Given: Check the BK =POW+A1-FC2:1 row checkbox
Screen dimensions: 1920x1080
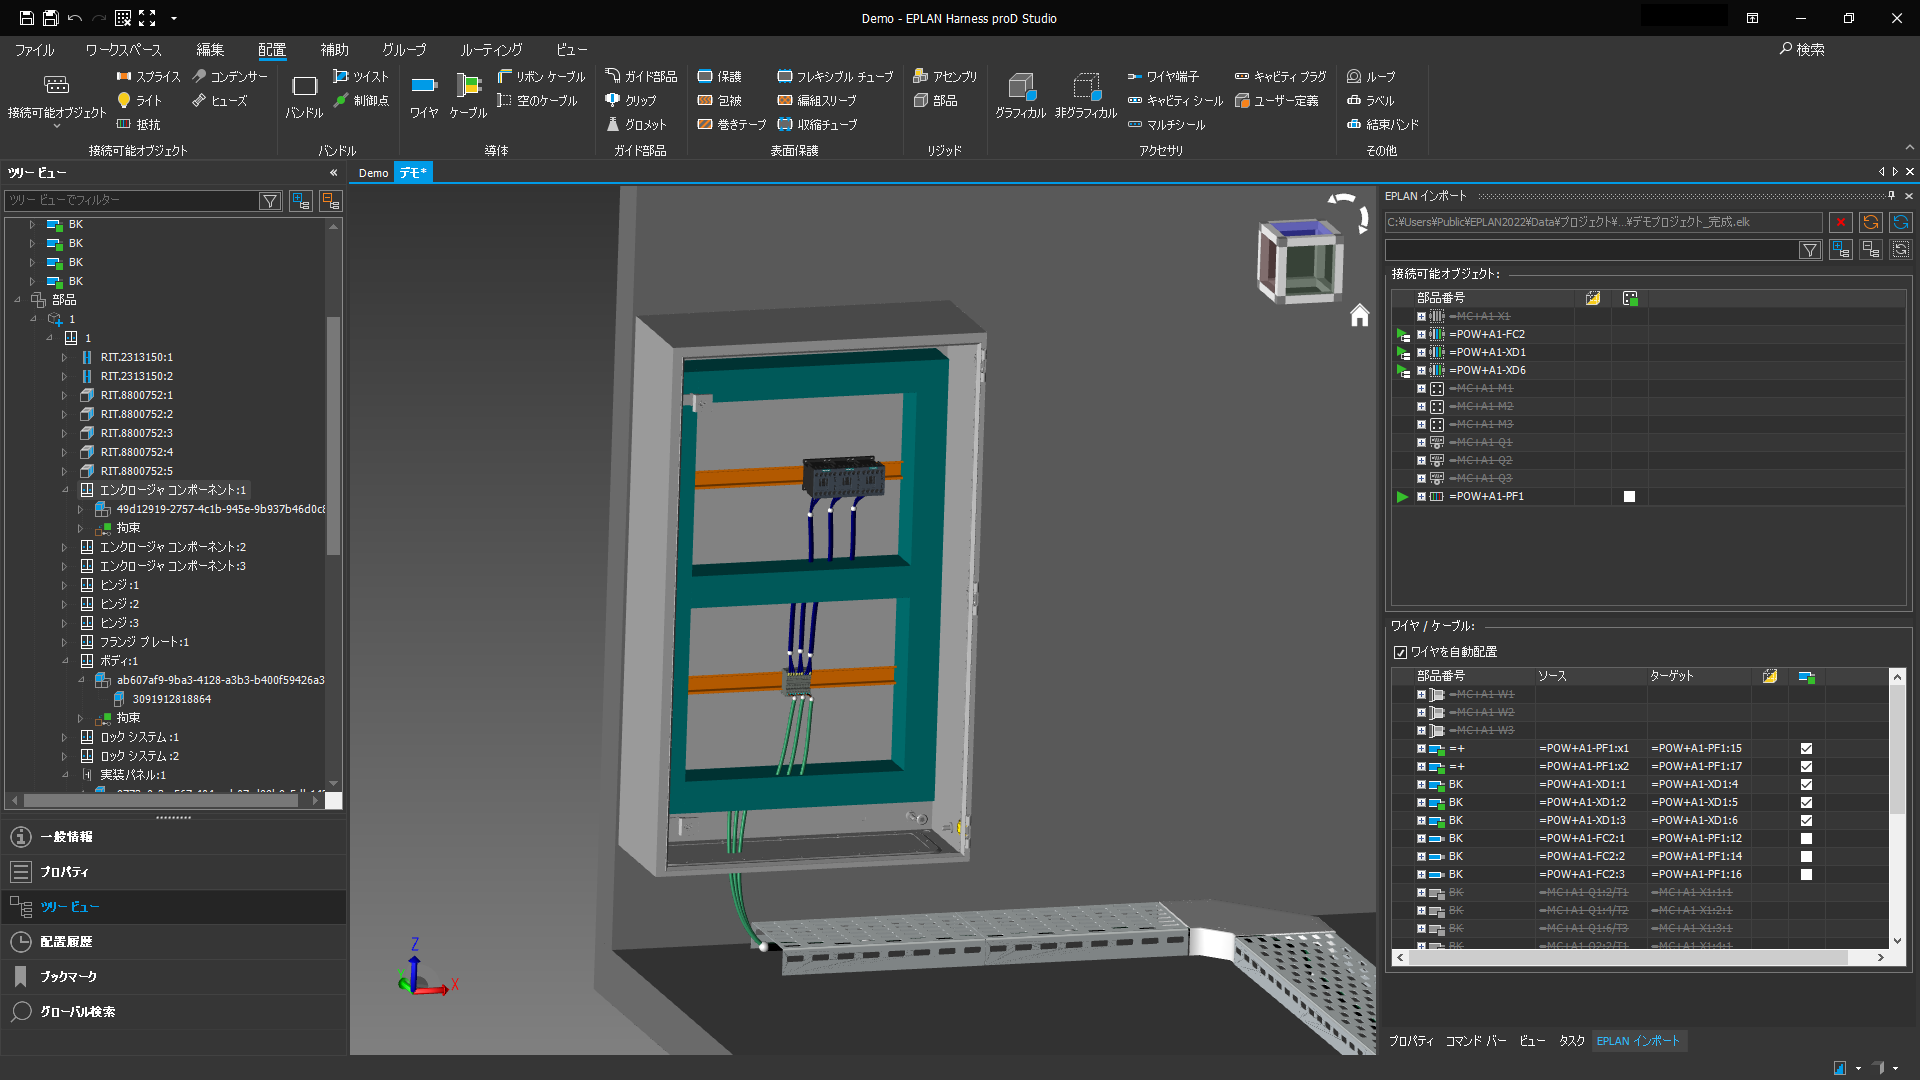Looking at the screenshot, I should pyautogui.click(x=1807, y=839).
